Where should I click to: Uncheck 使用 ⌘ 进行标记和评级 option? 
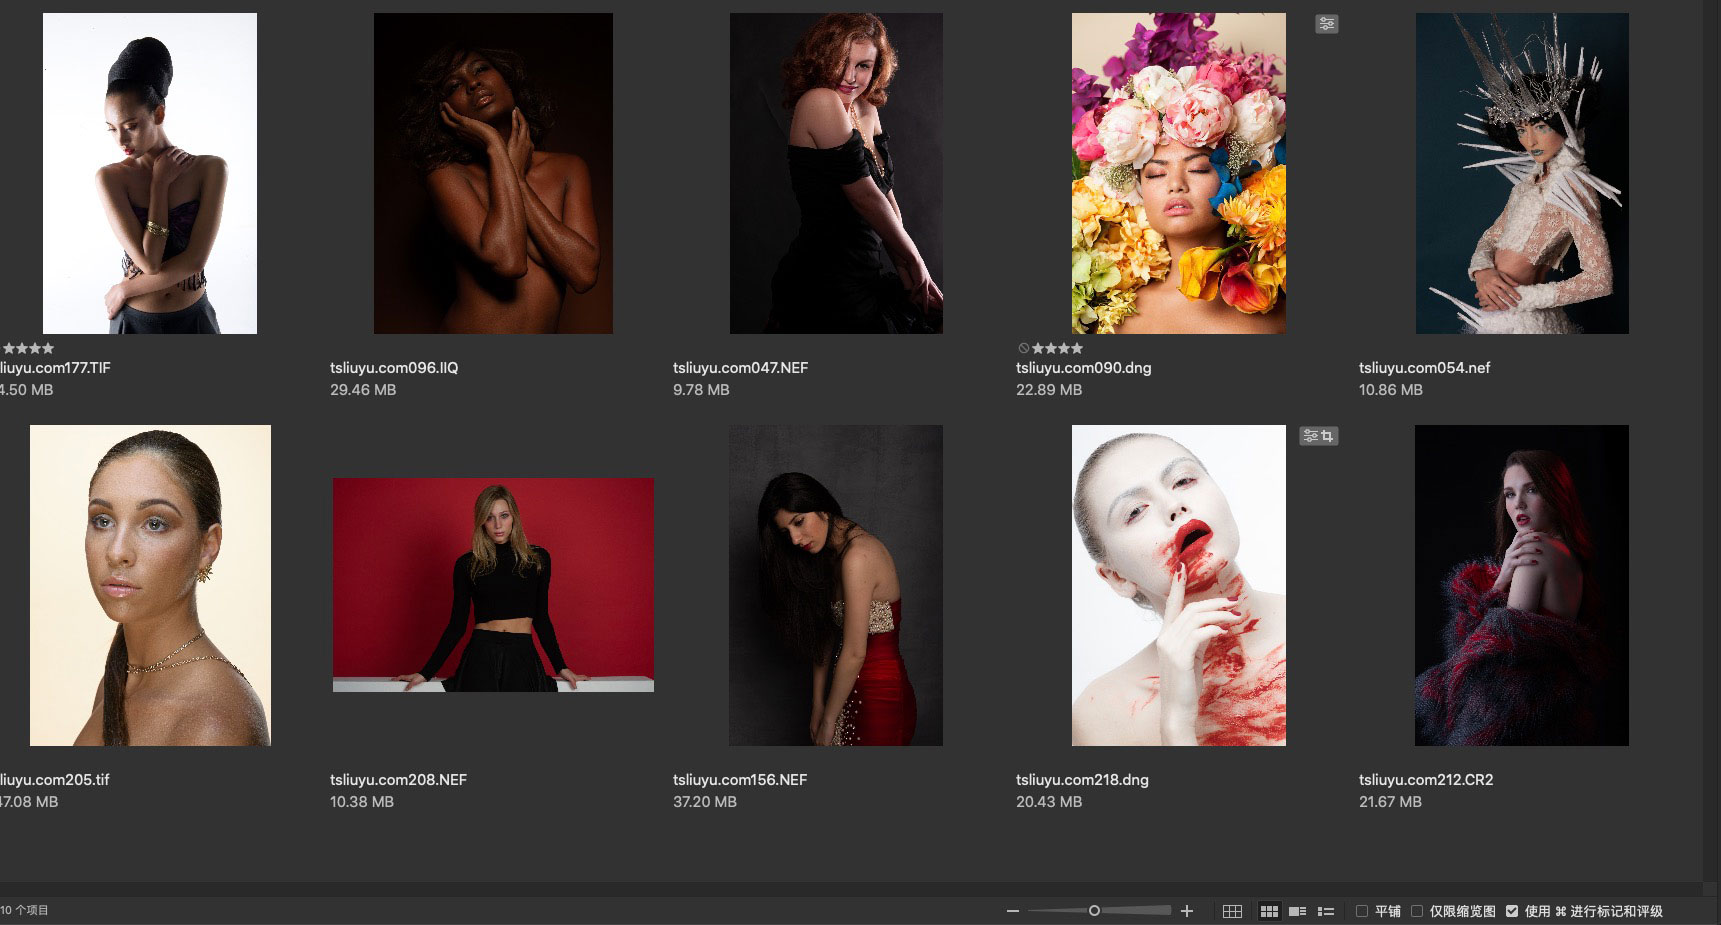(x=1512, y=911)
